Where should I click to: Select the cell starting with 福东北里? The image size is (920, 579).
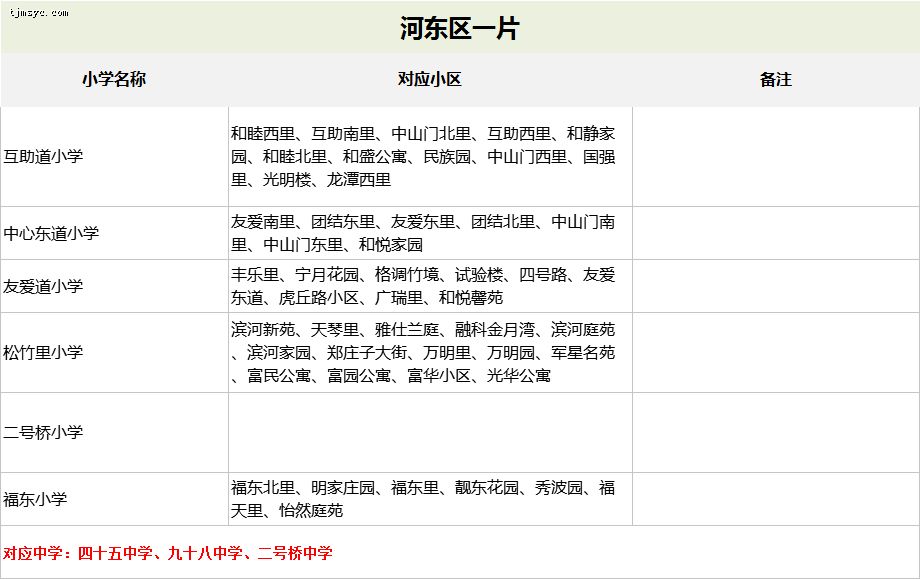tap(429, 499)
